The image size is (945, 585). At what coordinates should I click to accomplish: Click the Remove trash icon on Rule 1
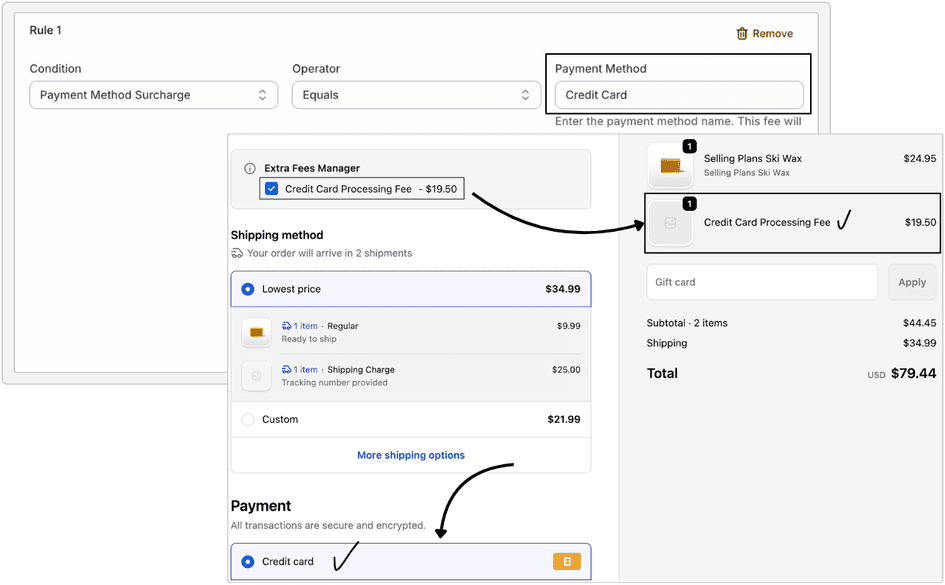[741, 33]
